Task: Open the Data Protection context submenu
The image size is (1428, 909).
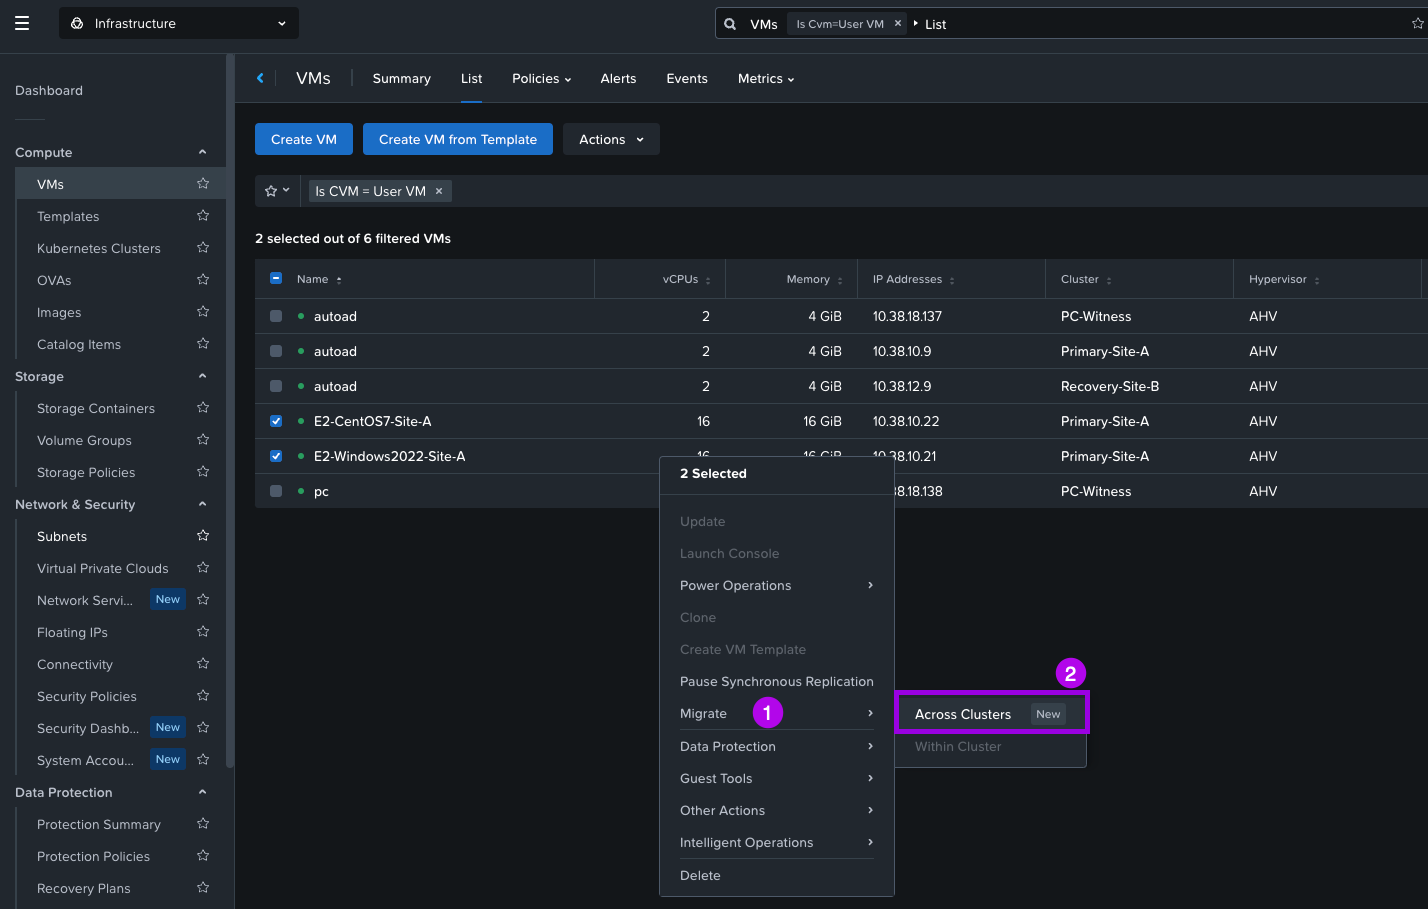Action: 777,746
